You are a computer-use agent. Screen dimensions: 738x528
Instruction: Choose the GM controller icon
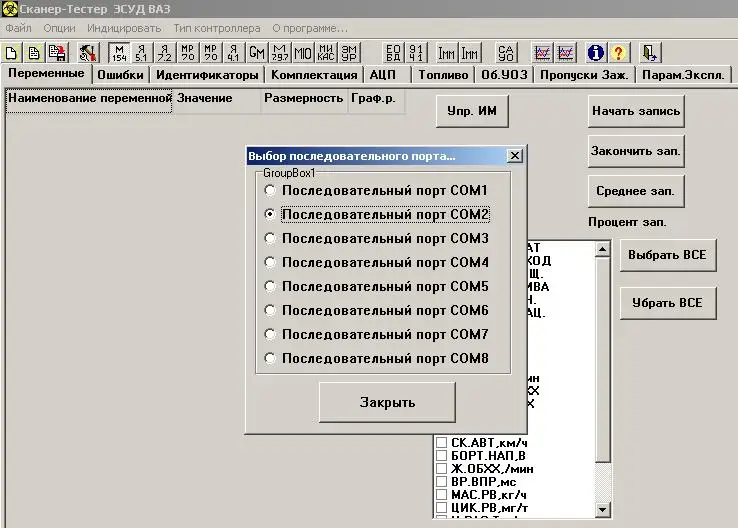(257, 53)
